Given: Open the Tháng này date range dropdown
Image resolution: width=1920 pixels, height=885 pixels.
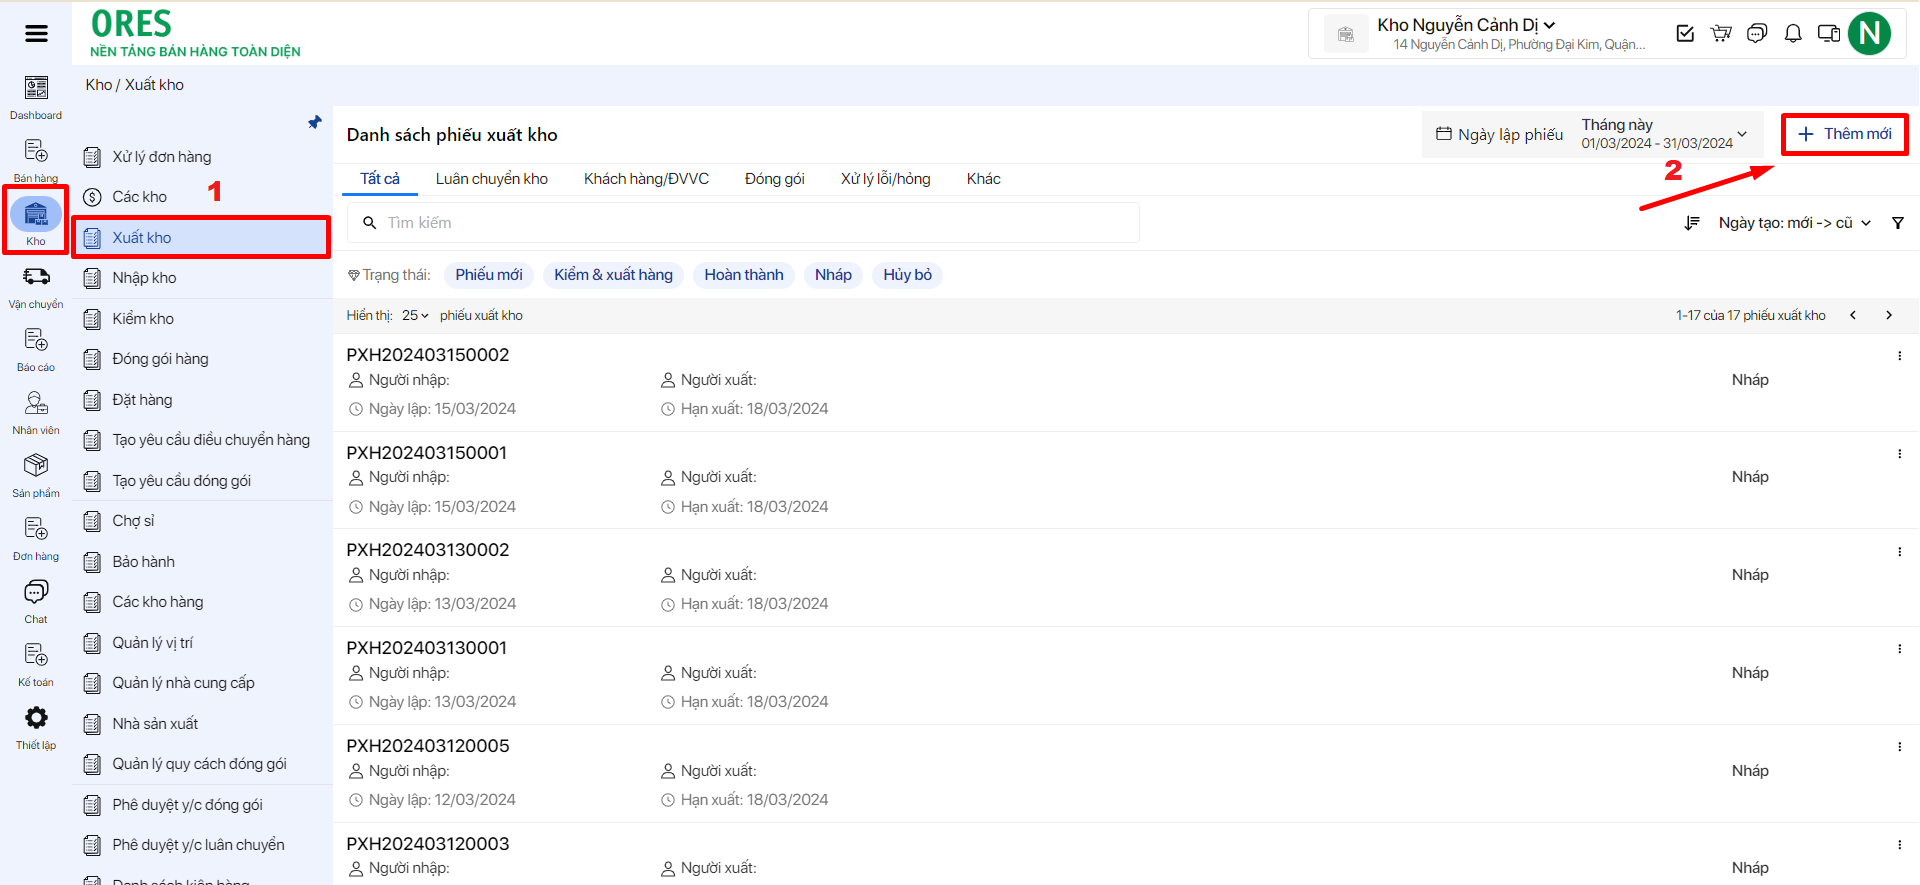Looking at the screenshot, I should pyautogui.click(x=1664, y=134).
